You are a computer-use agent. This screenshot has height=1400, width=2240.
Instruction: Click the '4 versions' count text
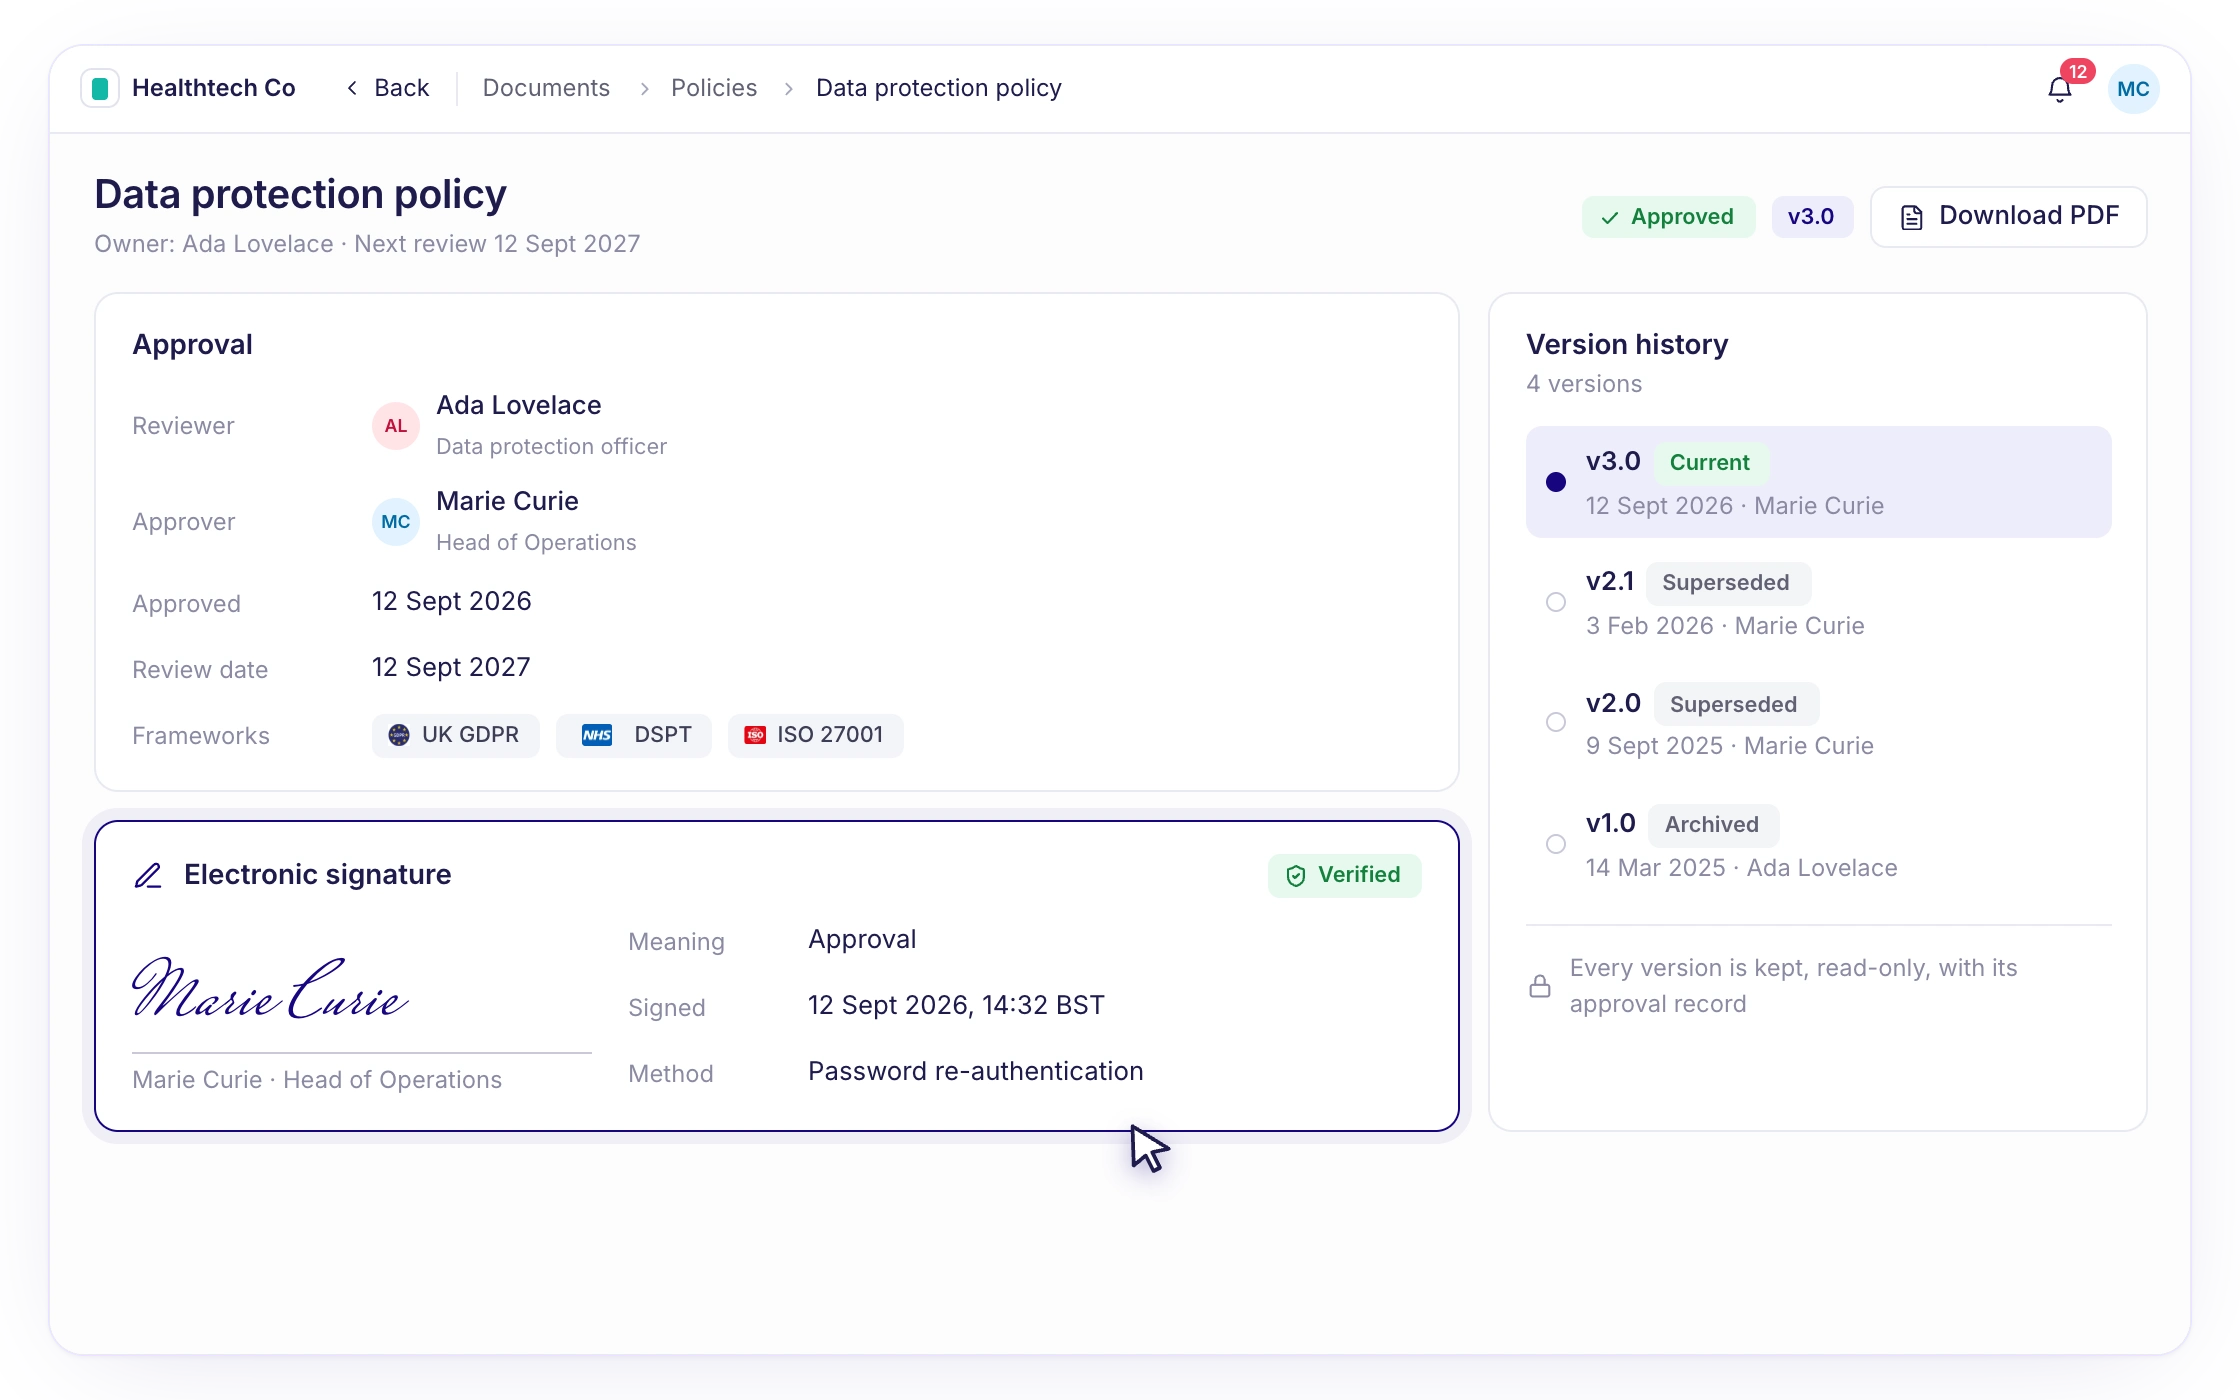(1584, 384)
